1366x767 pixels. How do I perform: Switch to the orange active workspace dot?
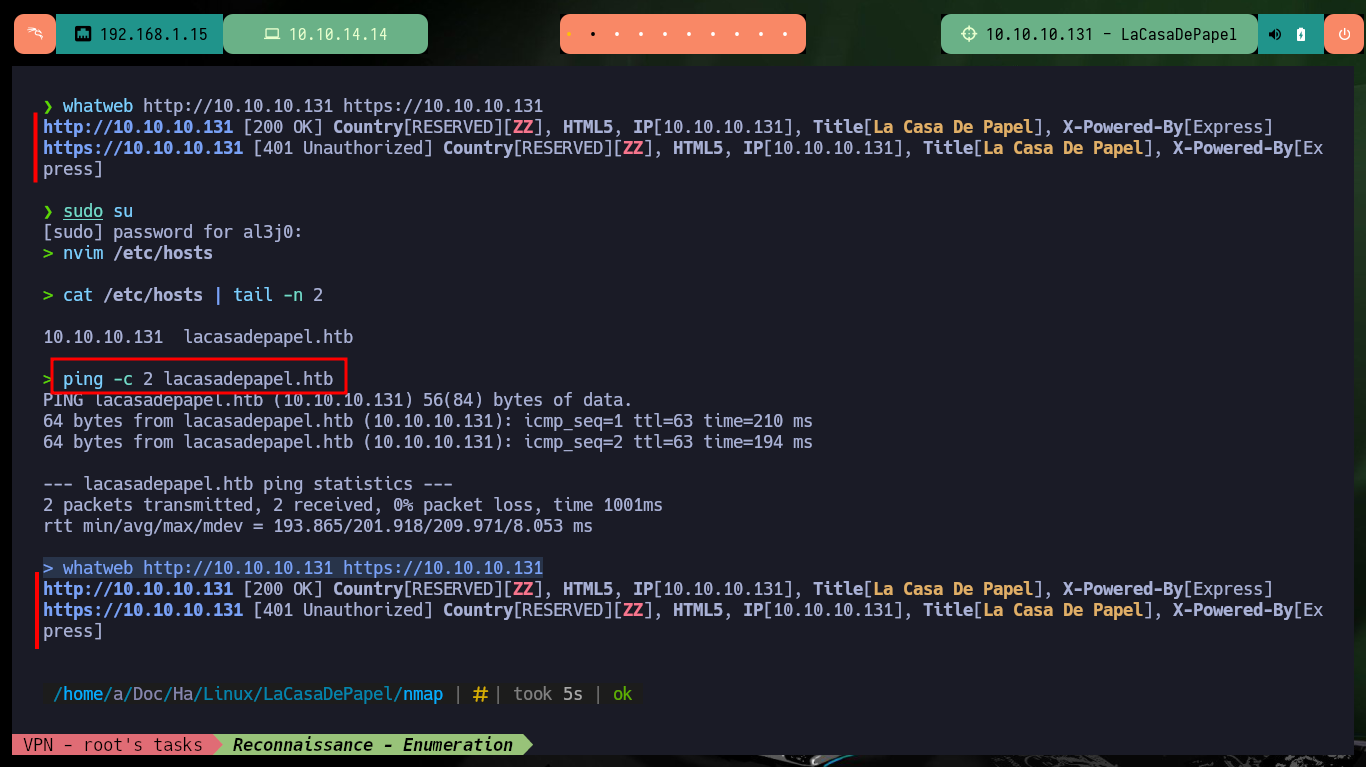pyautogui.click(x=569, y=34)
